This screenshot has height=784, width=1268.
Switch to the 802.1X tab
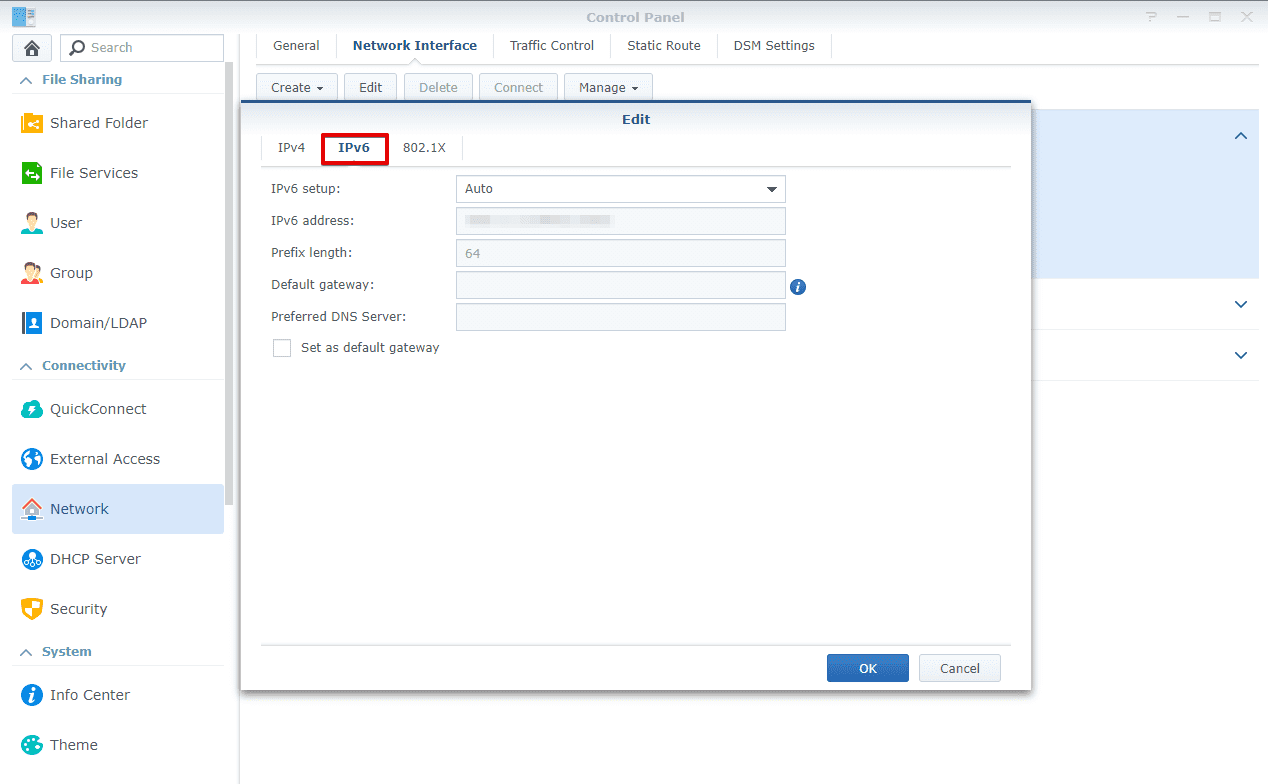tap(424, 147)
